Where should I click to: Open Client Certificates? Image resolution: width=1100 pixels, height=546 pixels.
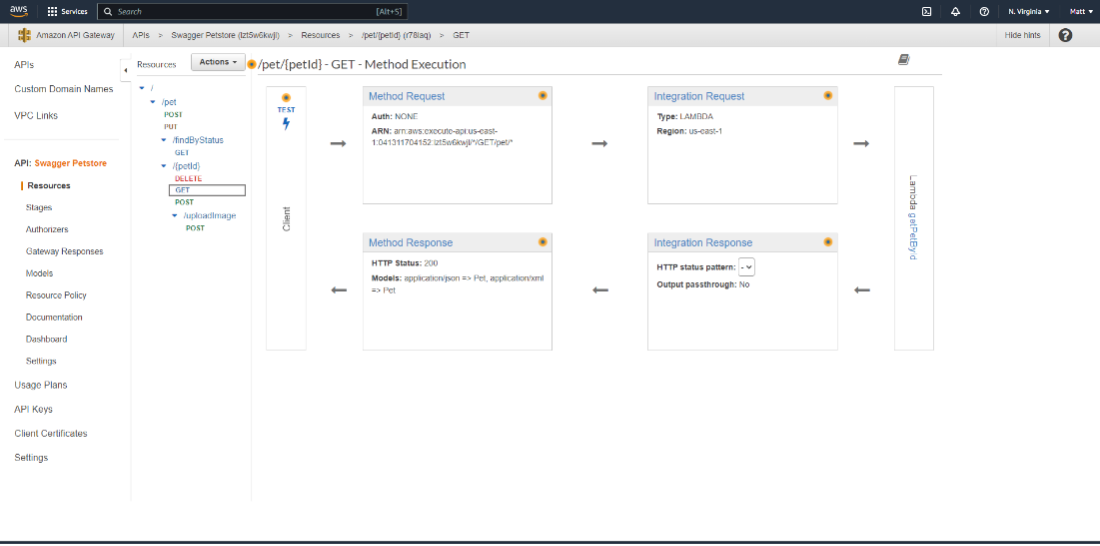pyautogui.click(x=51, y=434)
